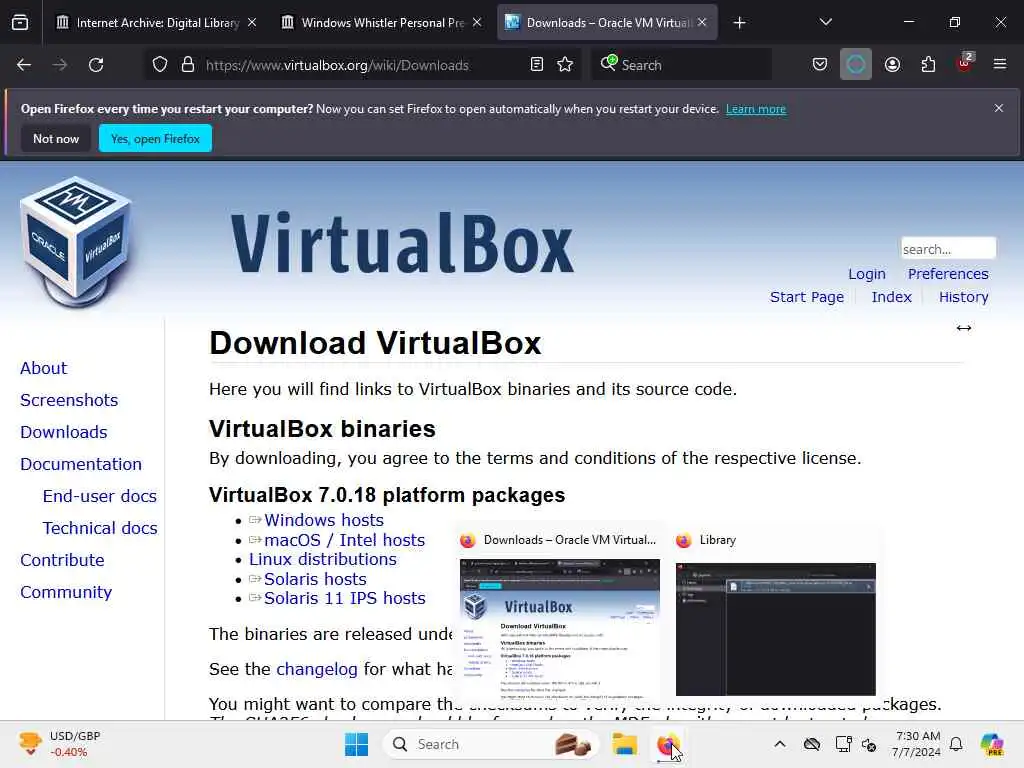Screen dimensions: 1024x768
Task: Close the Windows Whistler tab
Action: pyautogui.click(x=477, y=22)
